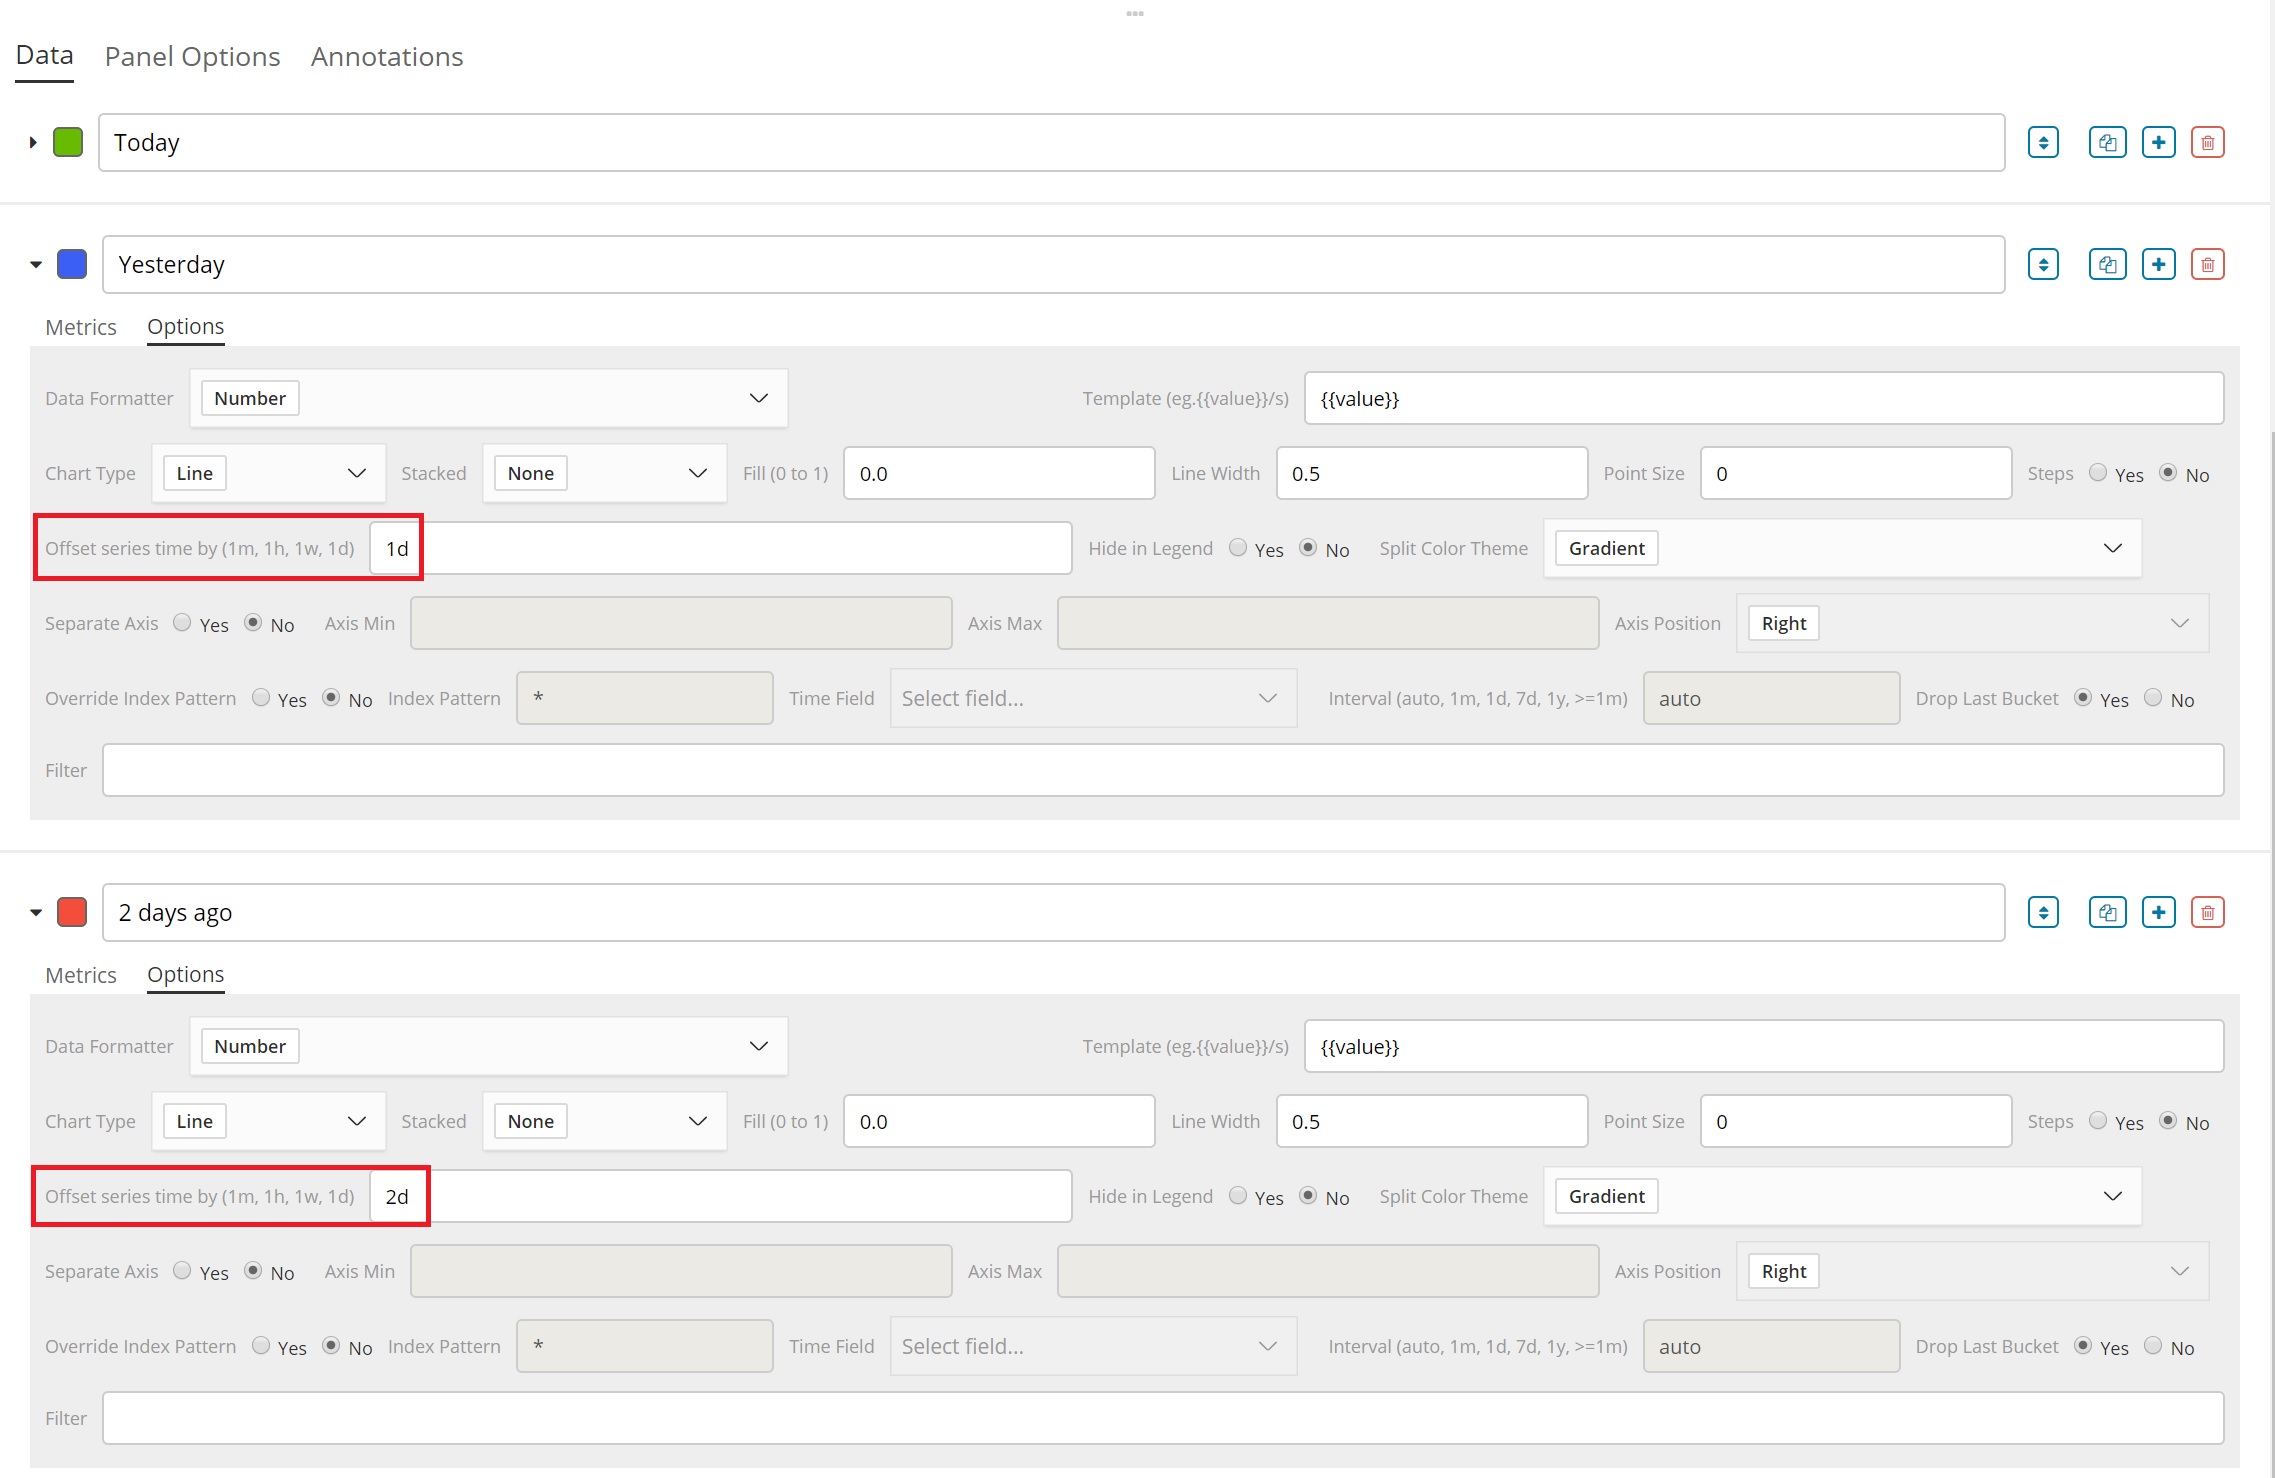
Task: Open Options for the 2 days ago series
Action: click(x=185, y=975)
